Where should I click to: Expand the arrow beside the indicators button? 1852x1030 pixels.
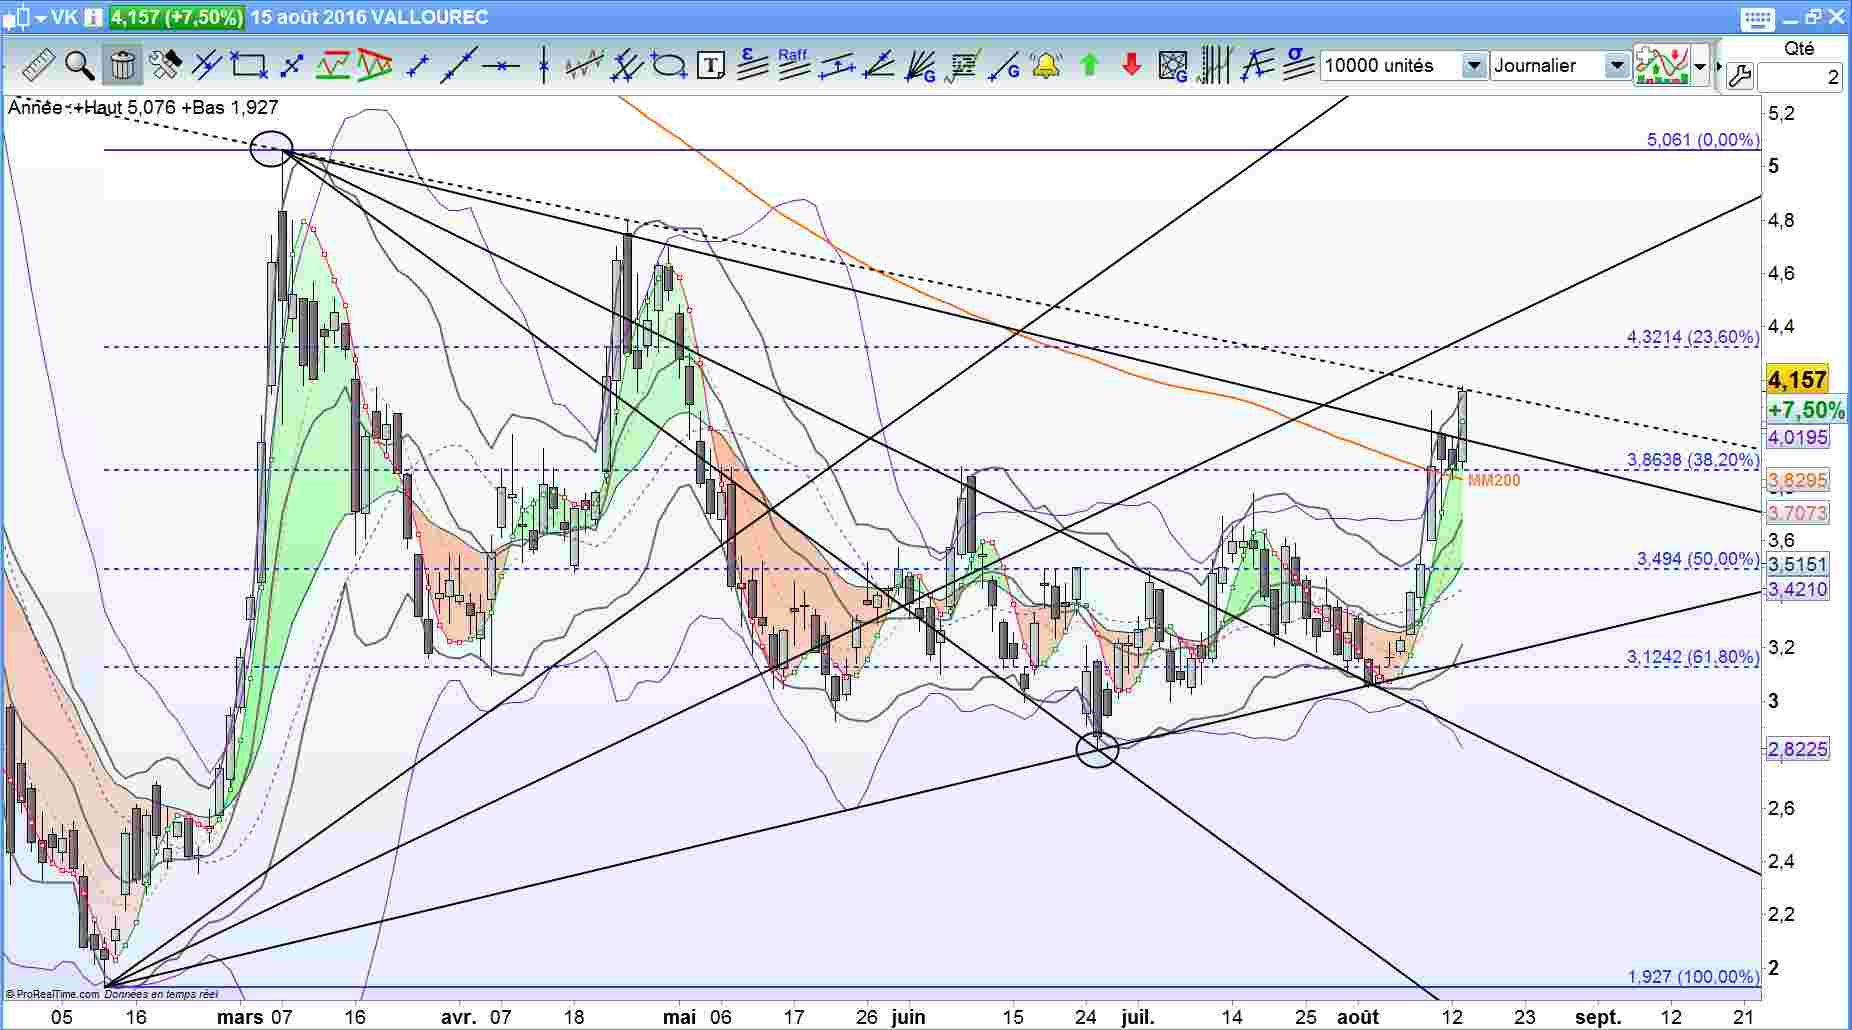1700,67
